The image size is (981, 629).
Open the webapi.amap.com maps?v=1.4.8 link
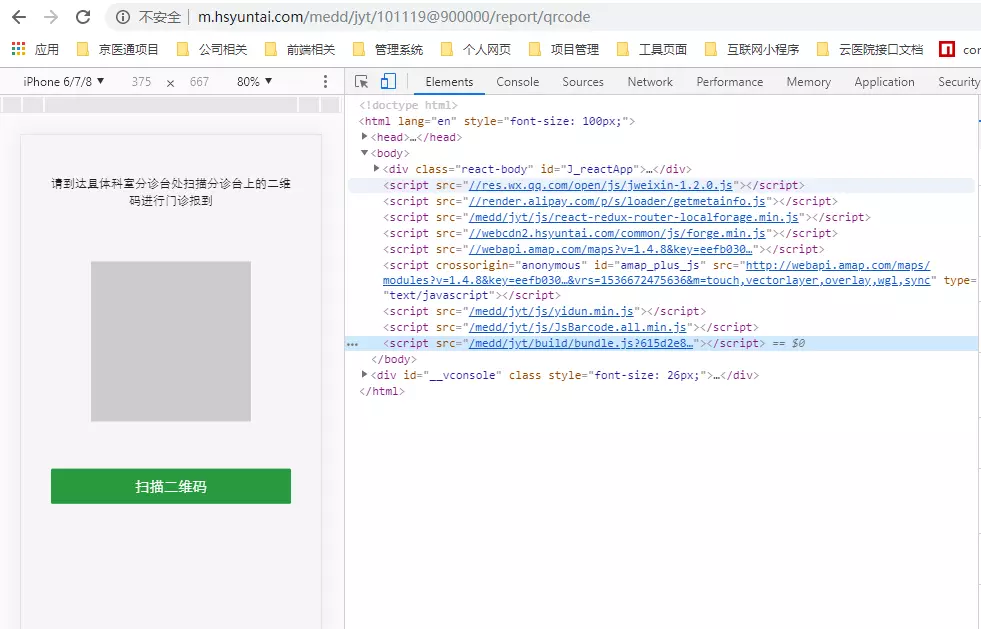coord(611,249)
